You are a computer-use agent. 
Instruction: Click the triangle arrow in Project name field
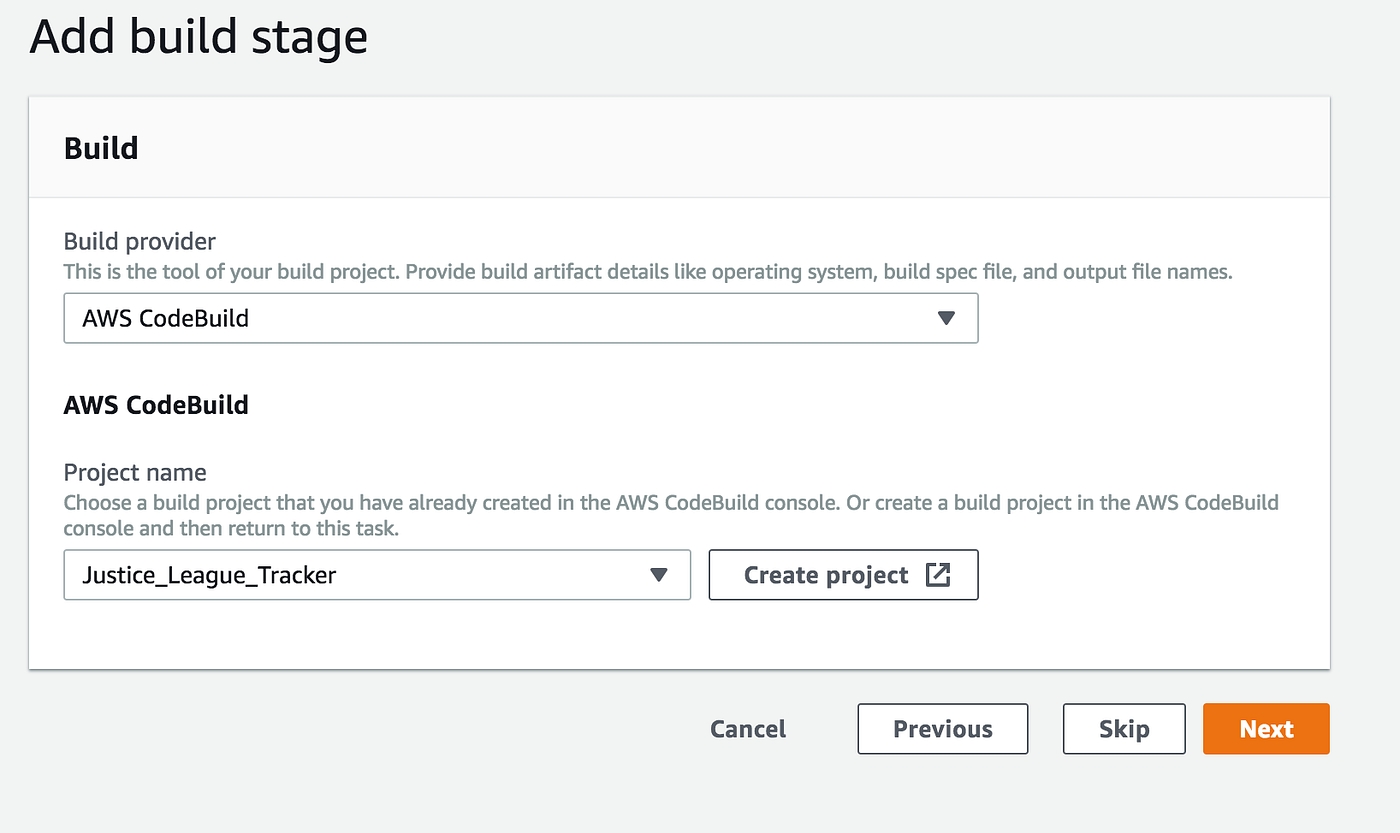click(x=658, y=575)
